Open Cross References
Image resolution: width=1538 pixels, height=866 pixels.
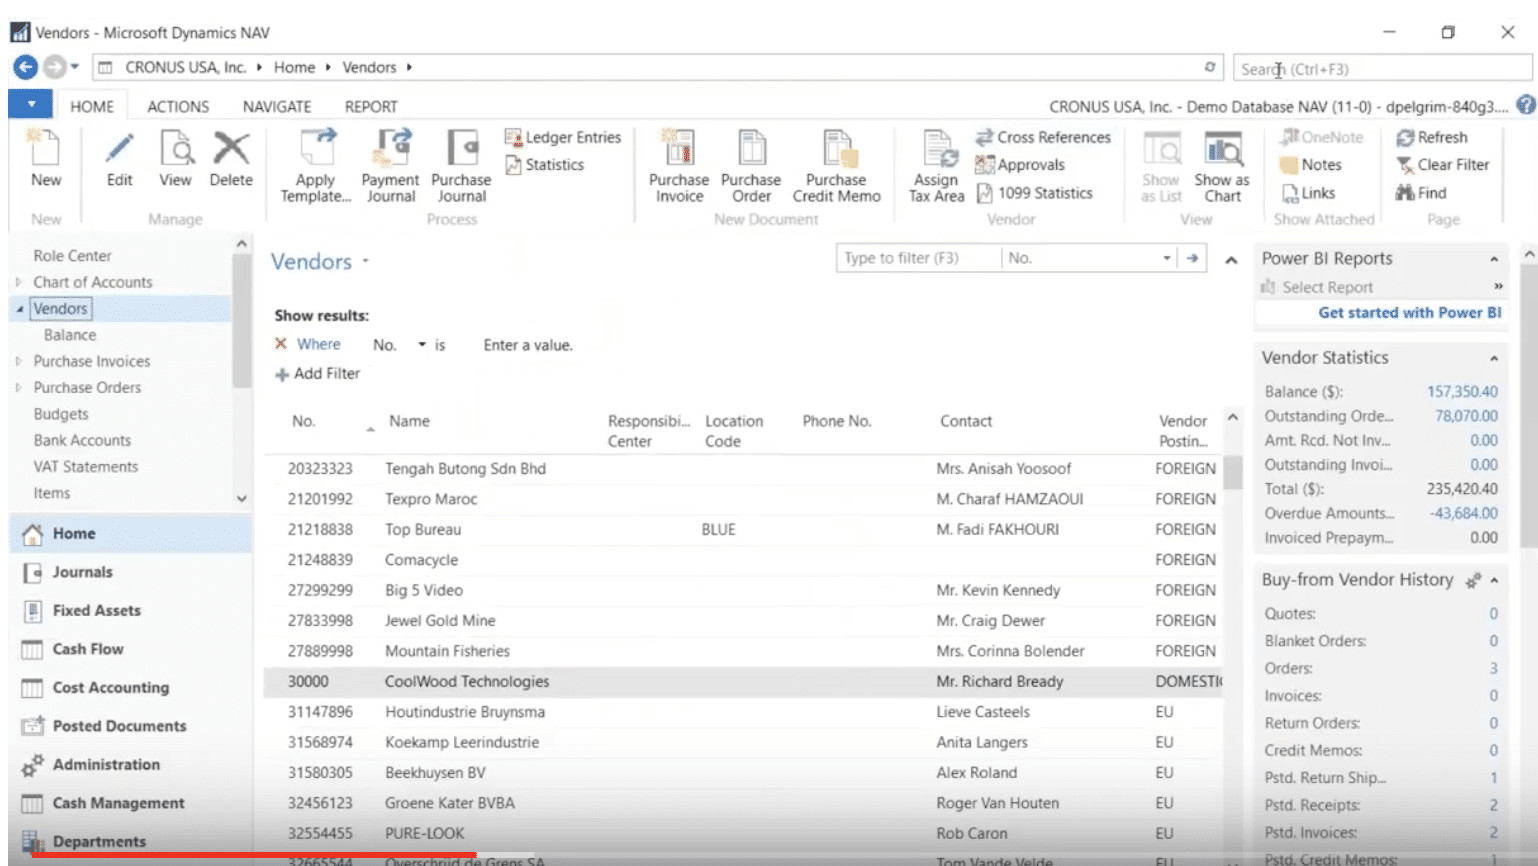(1043, 137)
